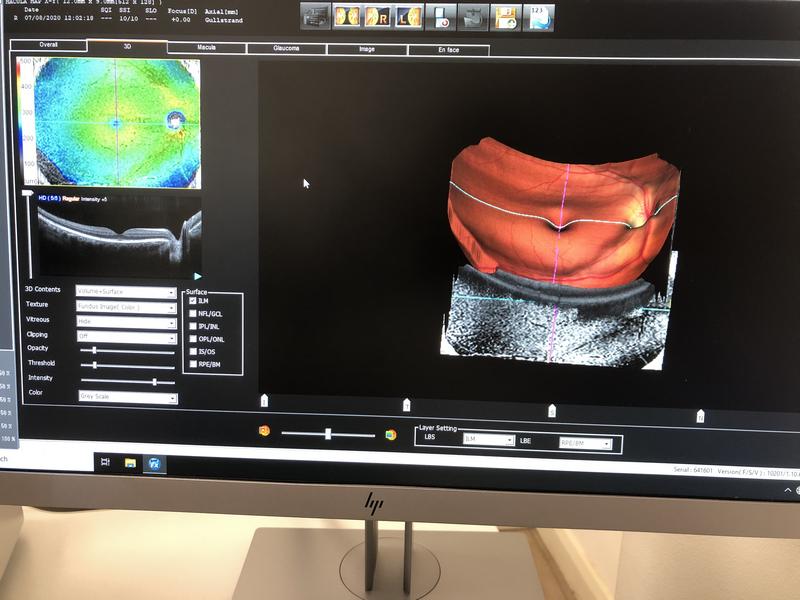
Task: Switch to the Glaucoma tab
Action: [286, 48]
